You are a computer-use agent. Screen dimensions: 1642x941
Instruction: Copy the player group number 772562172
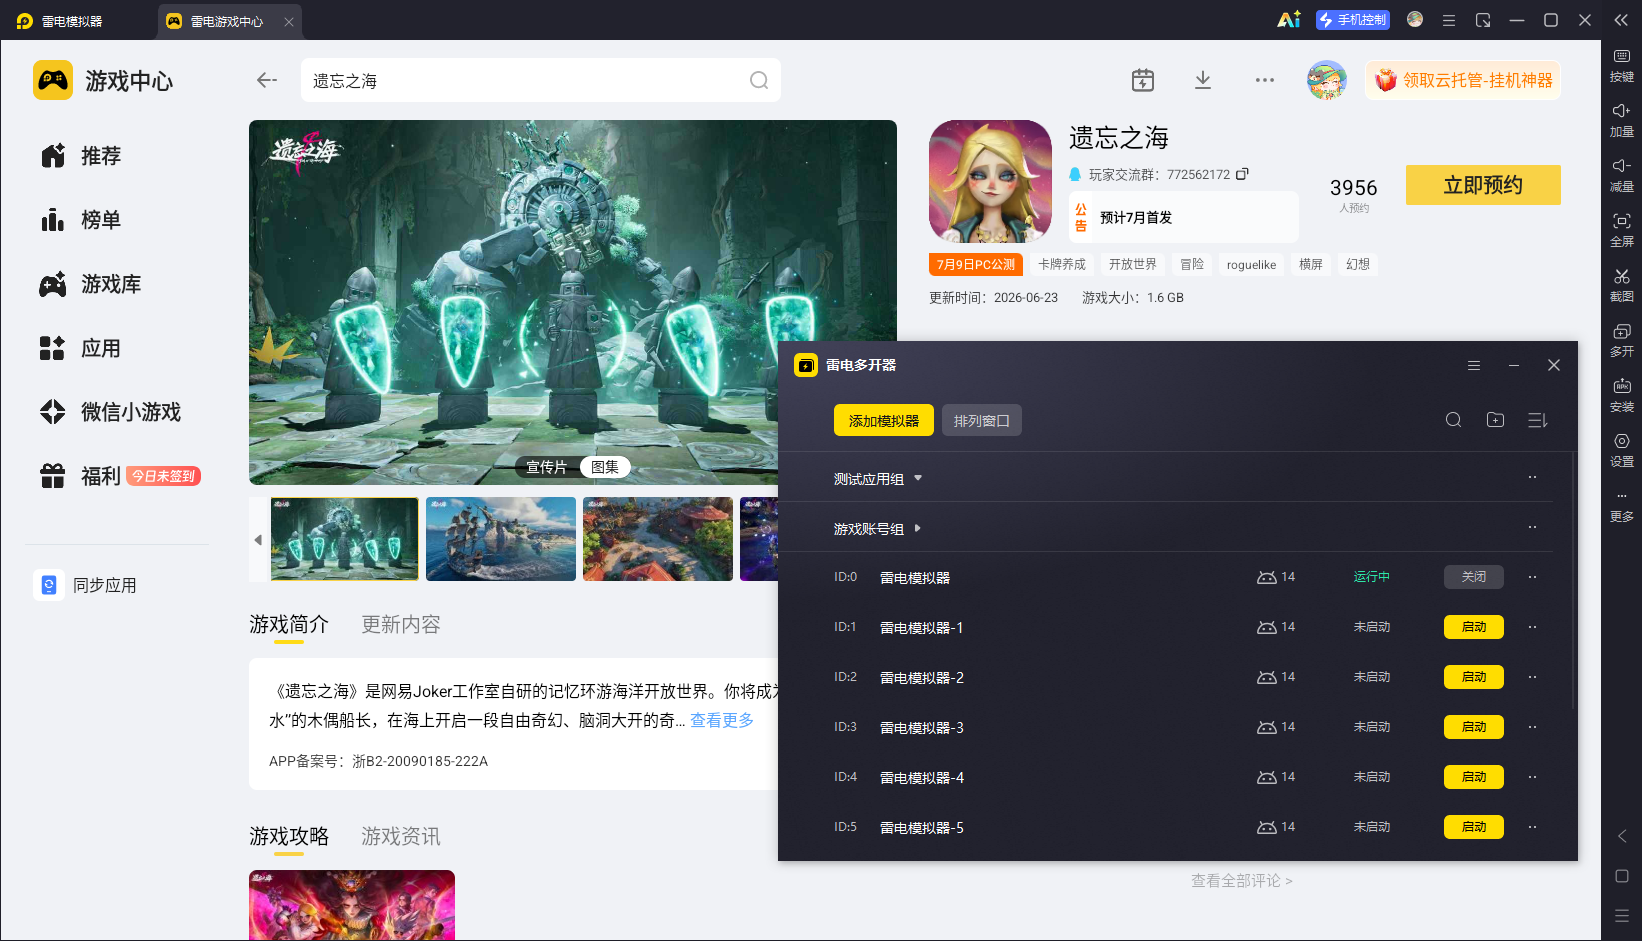(x=1243, y=174)
